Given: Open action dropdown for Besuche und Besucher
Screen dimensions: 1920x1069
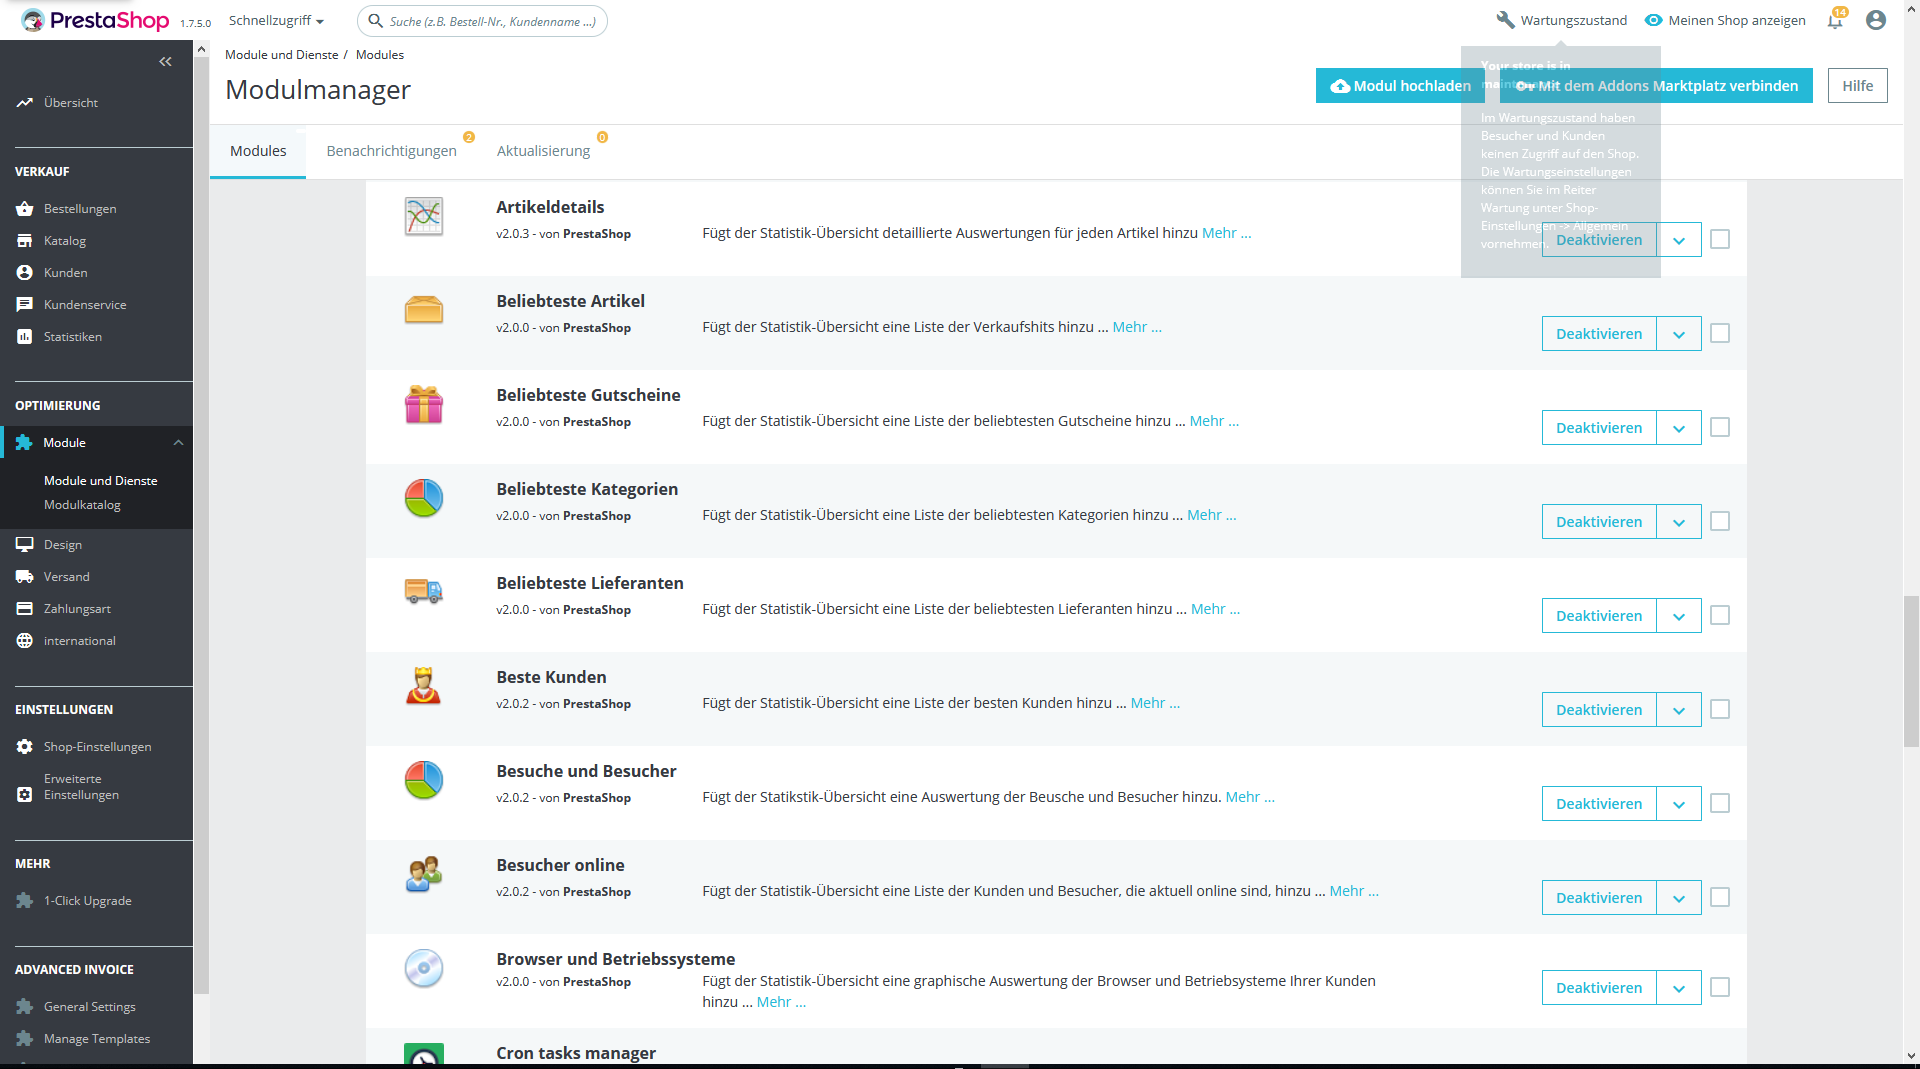Looking at the screenshot, I should [1679, 804].
